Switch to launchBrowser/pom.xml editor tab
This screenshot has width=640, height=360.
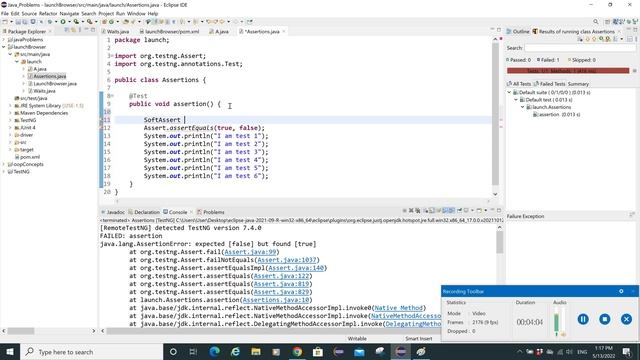[x=169, y=31]
